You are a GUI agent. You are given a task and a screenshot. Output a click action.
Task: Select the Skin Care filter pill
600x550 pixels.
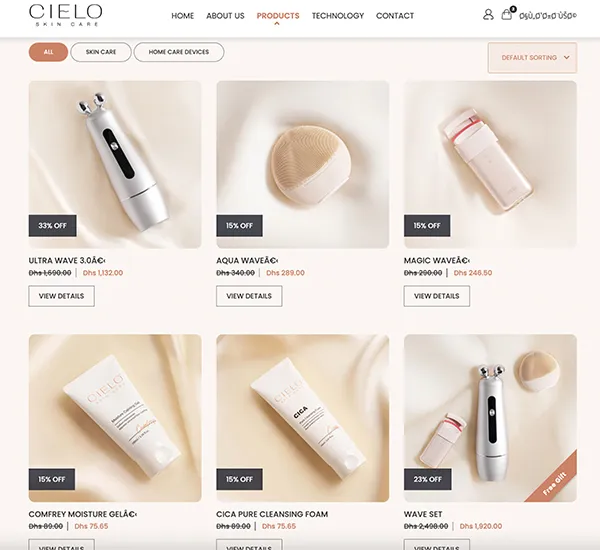(x=101, y=52)
